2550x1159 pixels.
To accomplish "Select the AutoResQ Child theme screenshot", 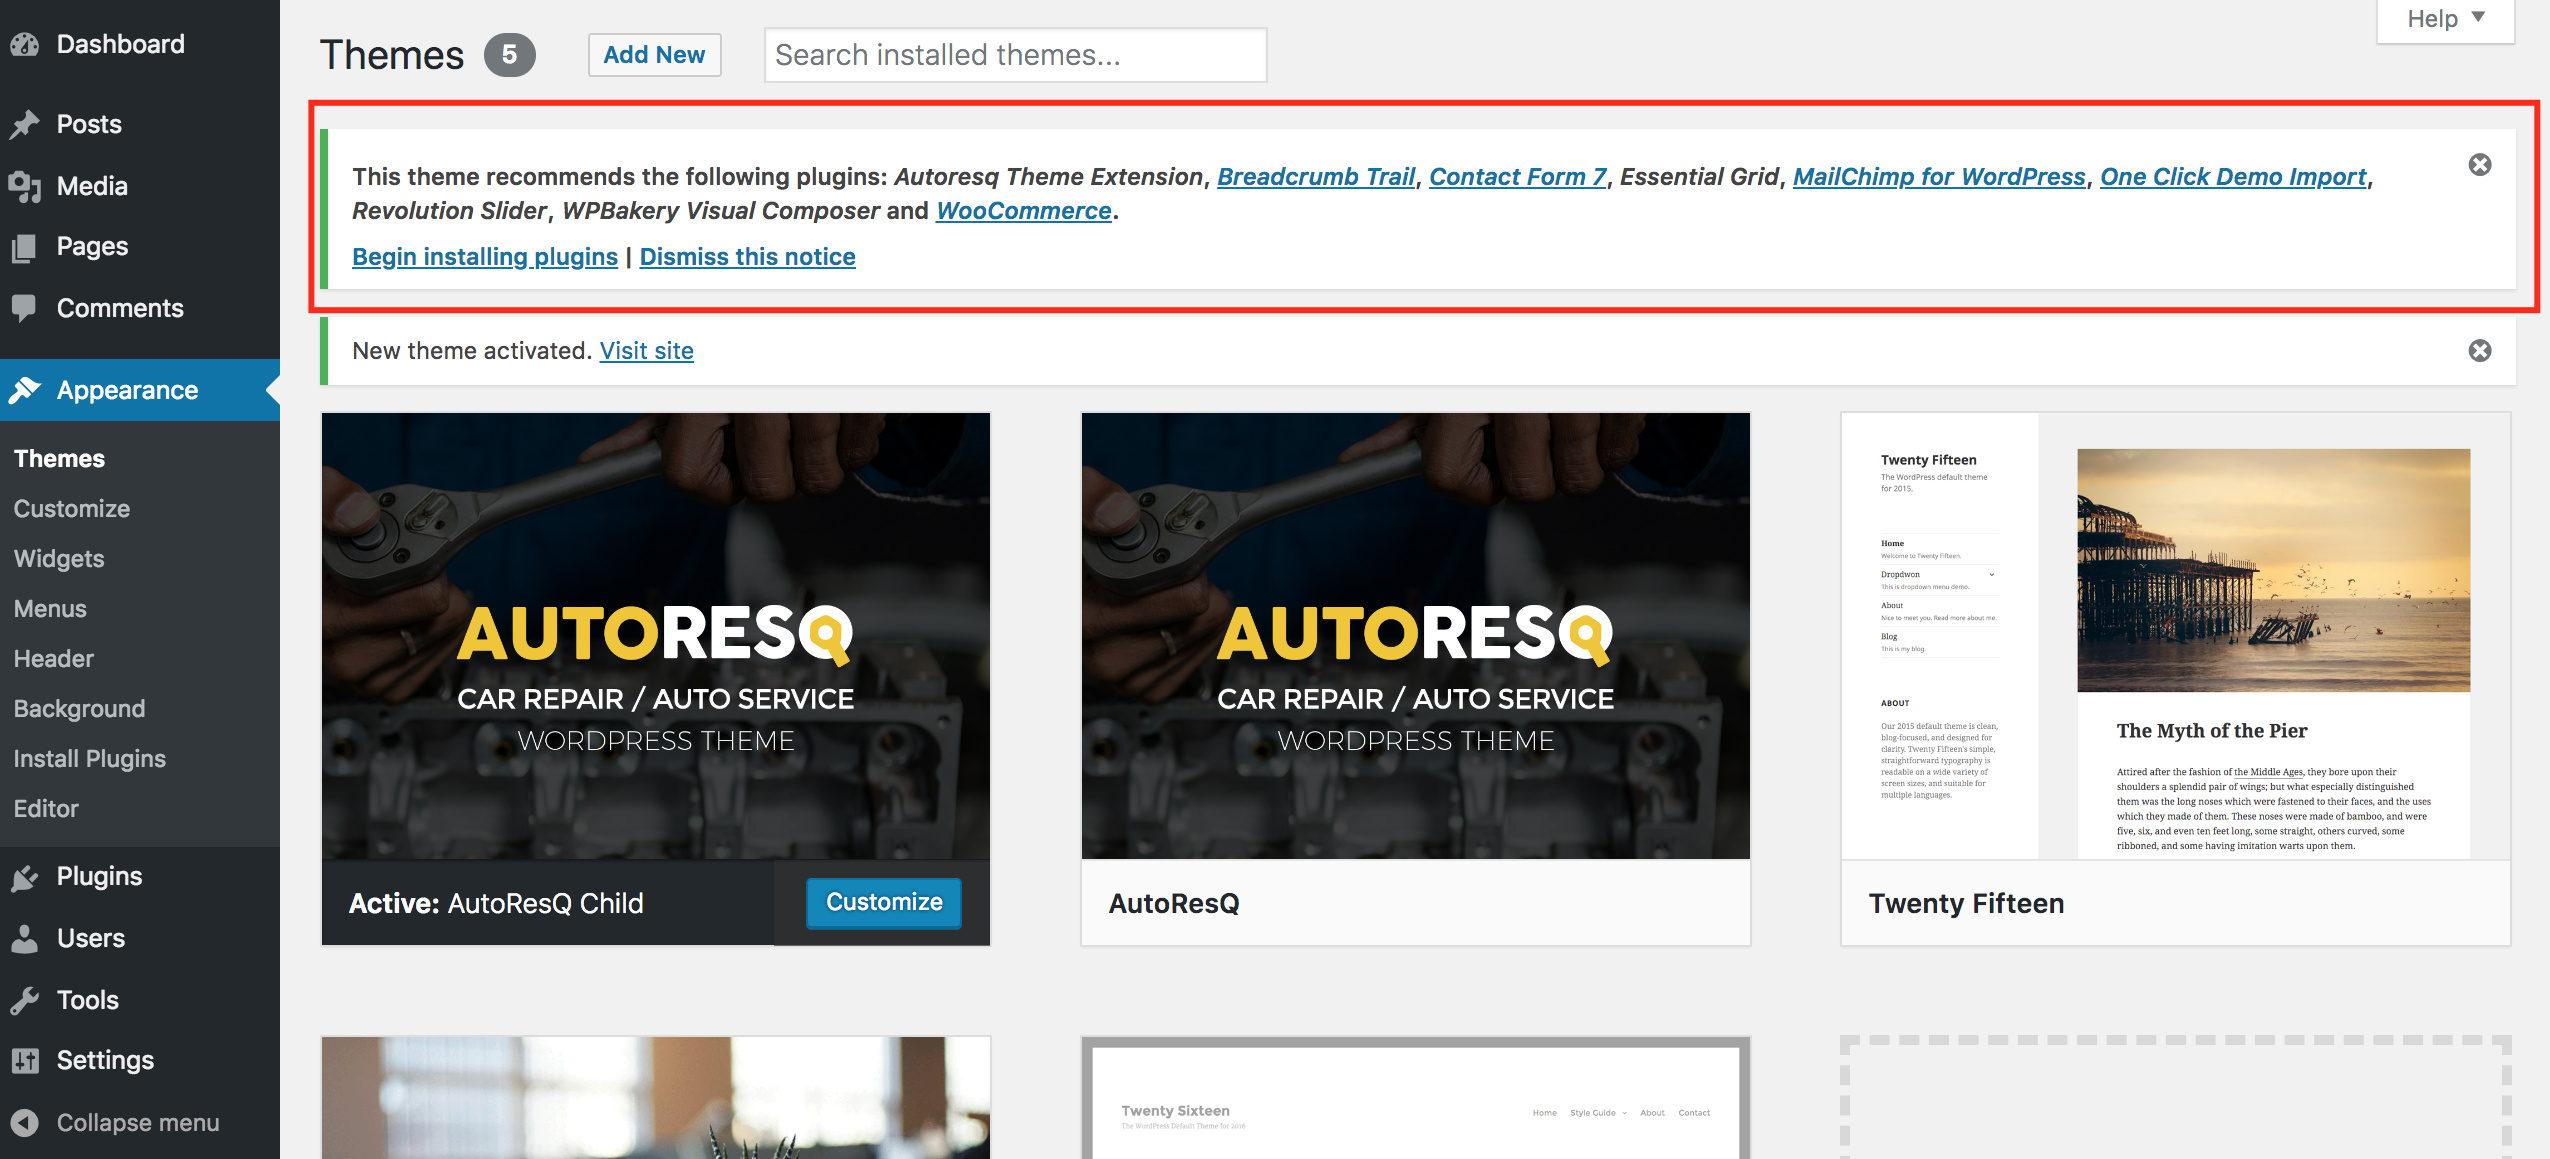I will pos(656,636).
